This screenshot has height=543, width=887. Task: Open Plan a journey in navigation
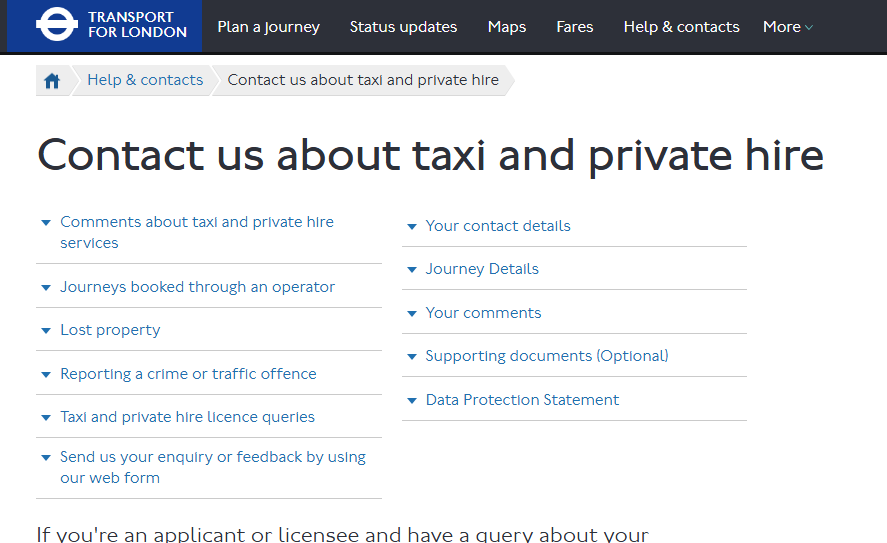(269, 27)
